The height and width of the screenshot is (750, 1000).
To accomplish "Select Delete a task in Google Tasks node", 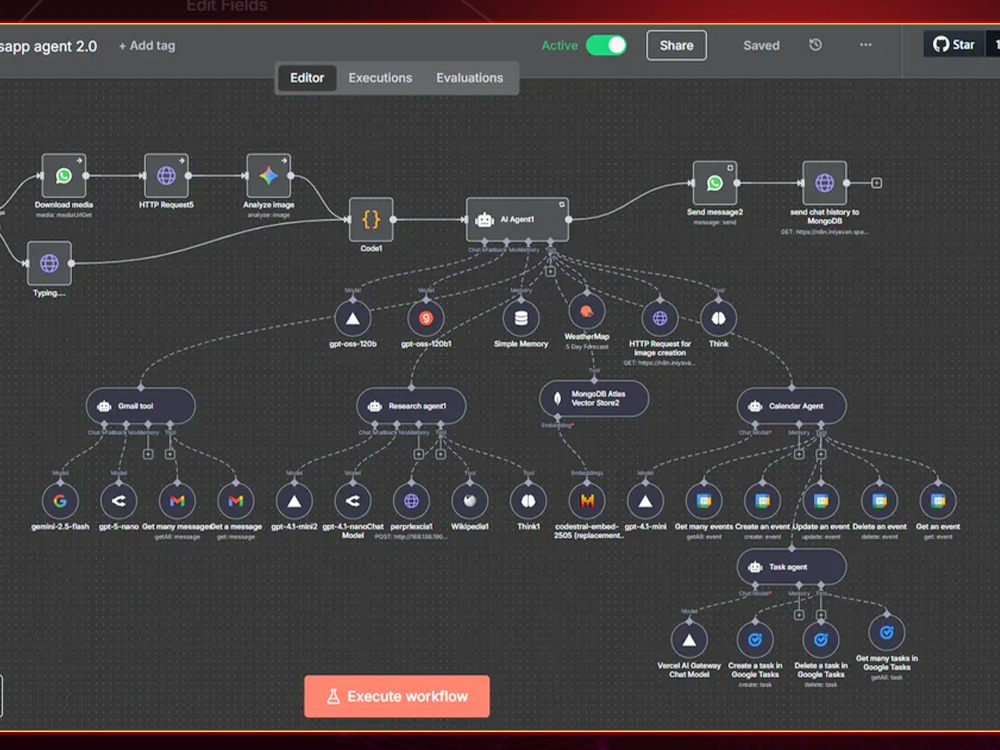I will point(821,640).
